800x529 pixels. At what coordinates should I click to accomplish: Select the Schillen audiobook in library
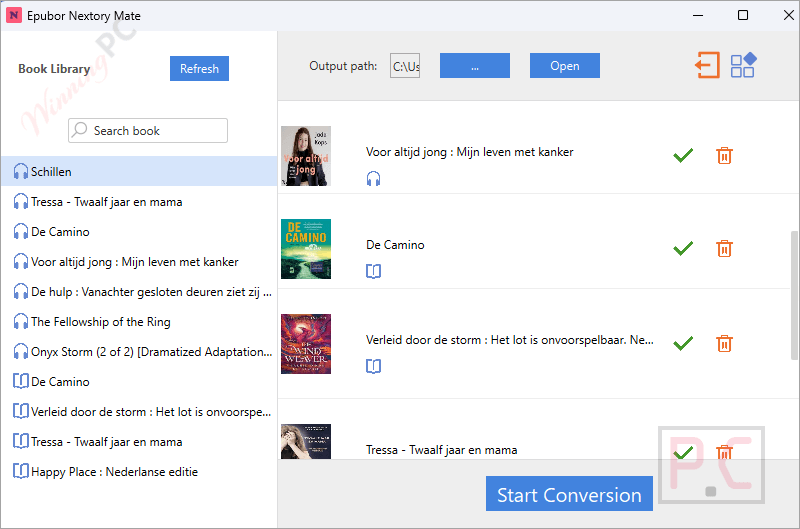point(139,171)
